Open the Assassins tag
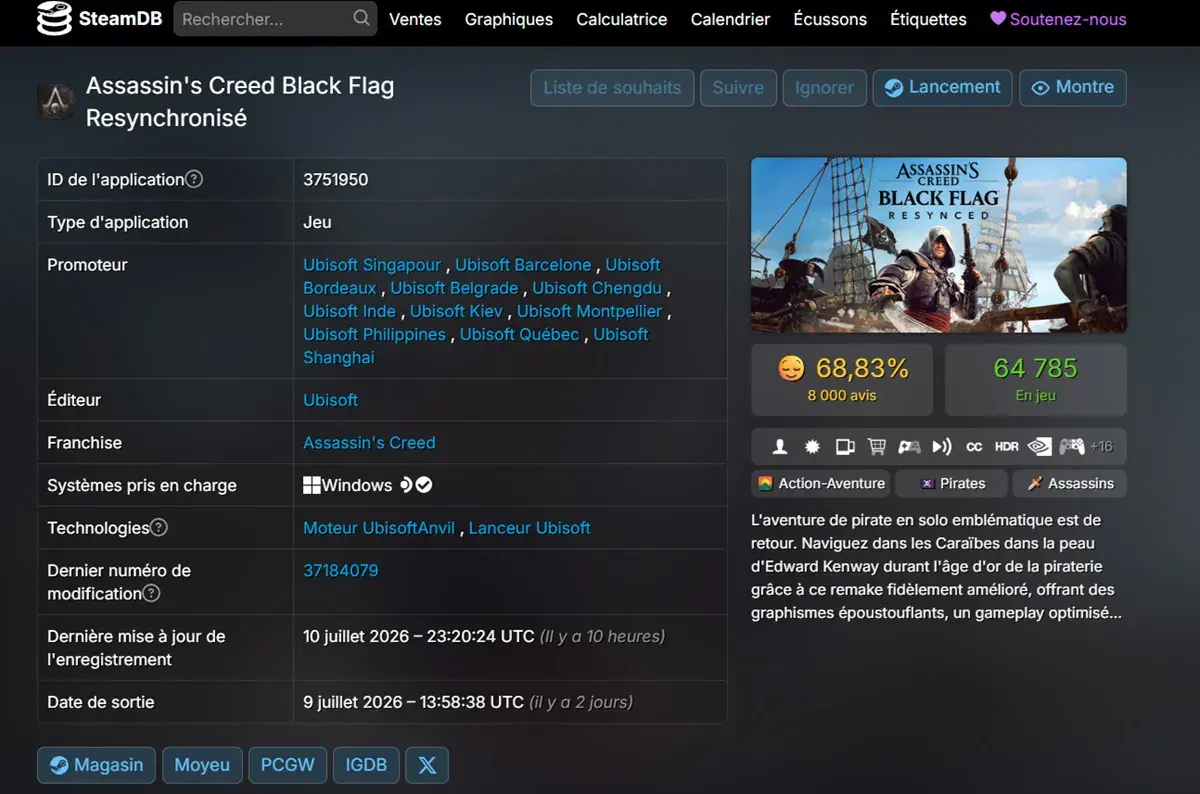Image resolution: width=1200 pixels, height=794 pixels. coord(1070,483)
